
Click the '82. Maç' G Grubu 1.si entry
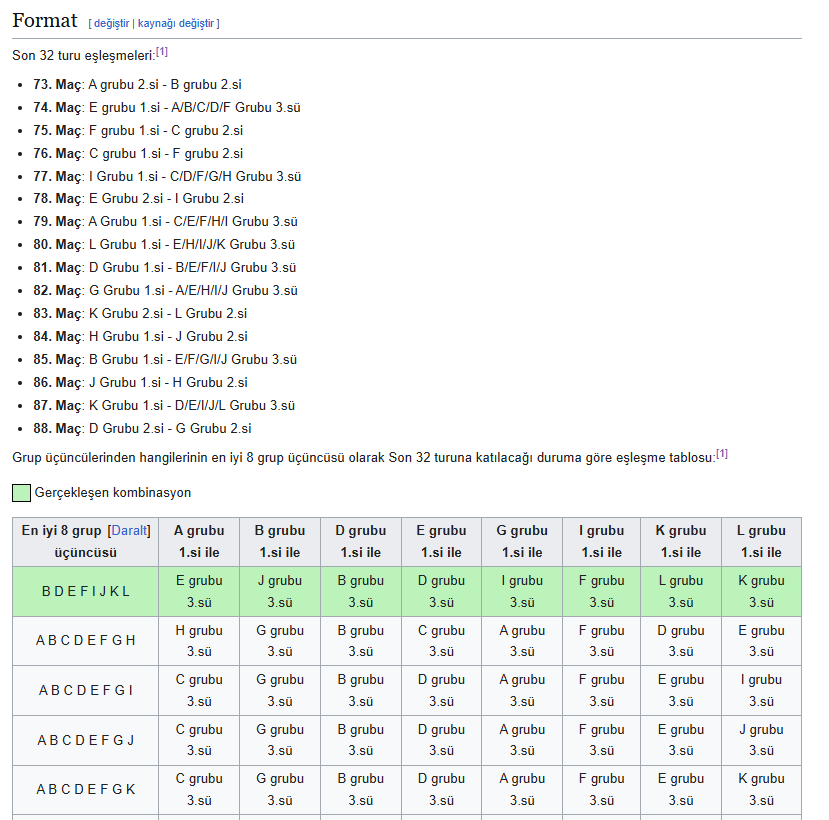click(x=165, y=290)
